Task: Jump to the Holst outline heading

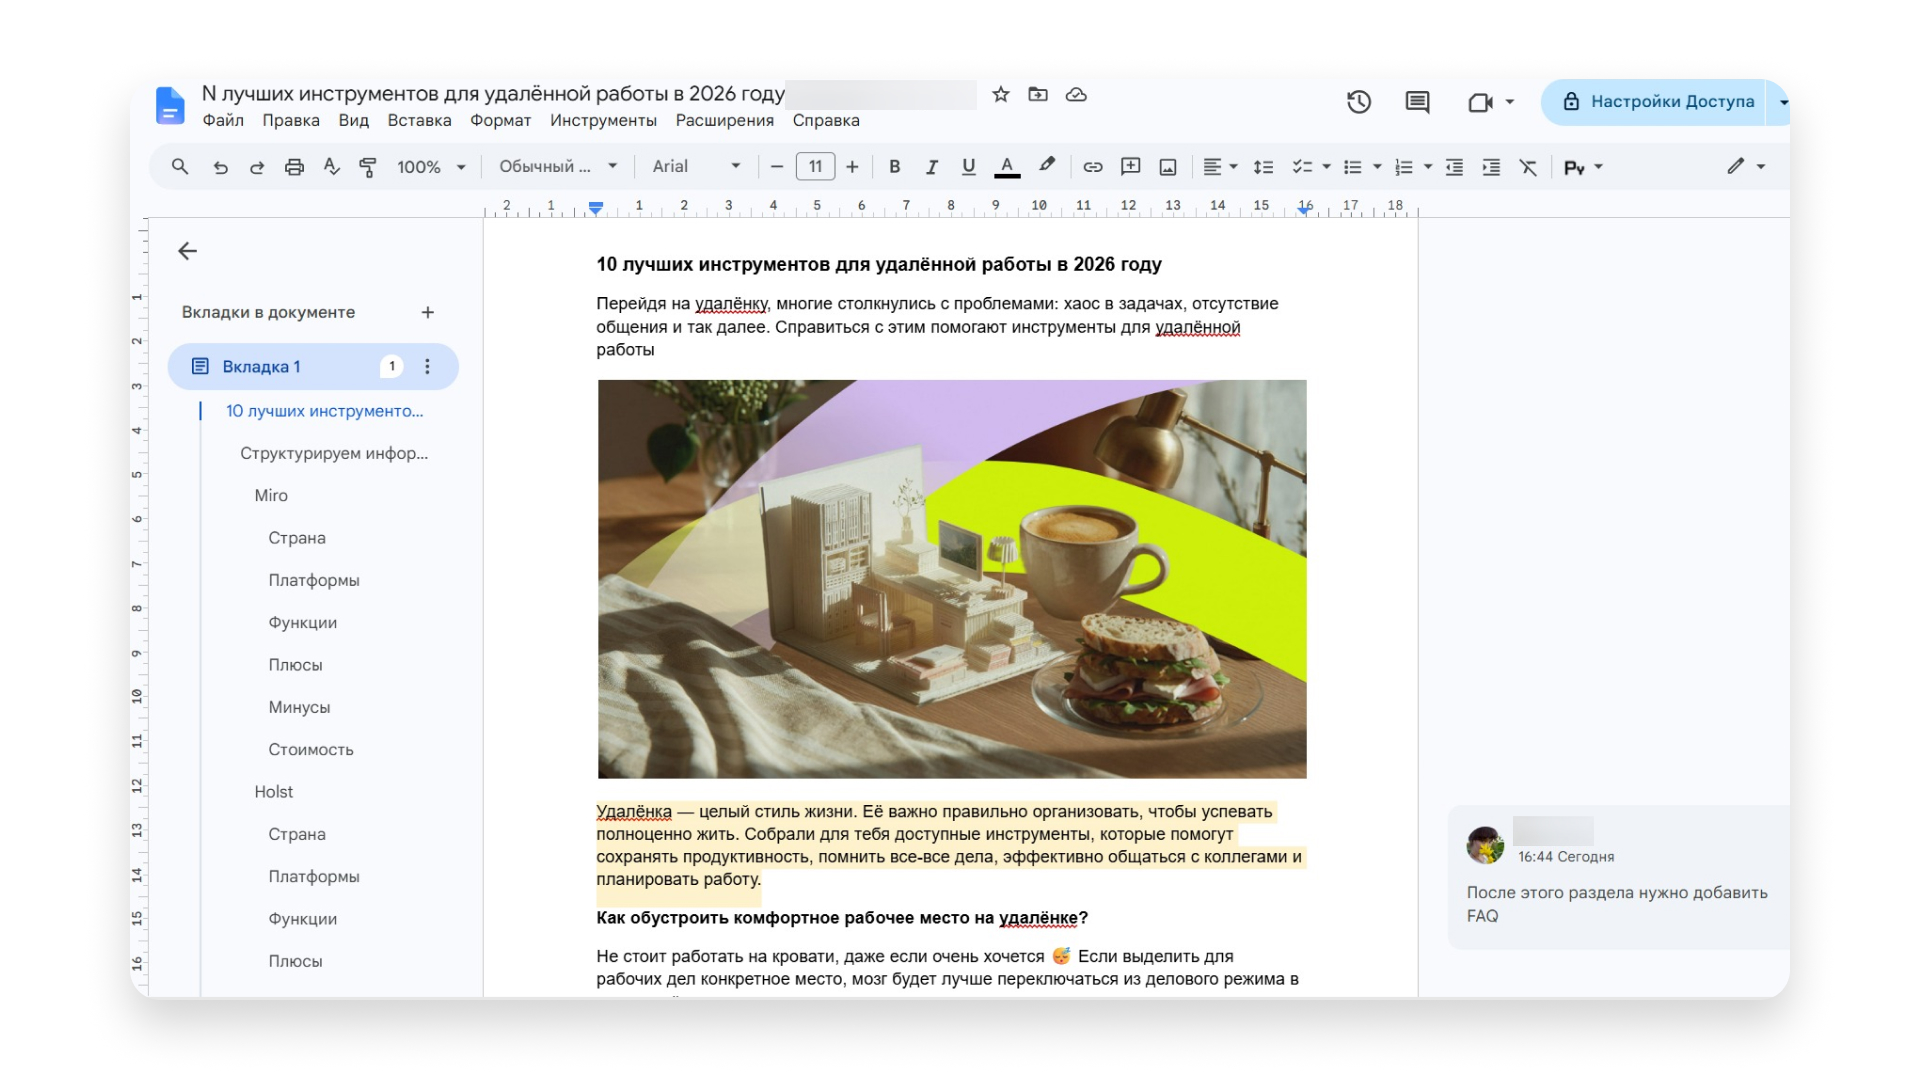Action: point(273,791)
